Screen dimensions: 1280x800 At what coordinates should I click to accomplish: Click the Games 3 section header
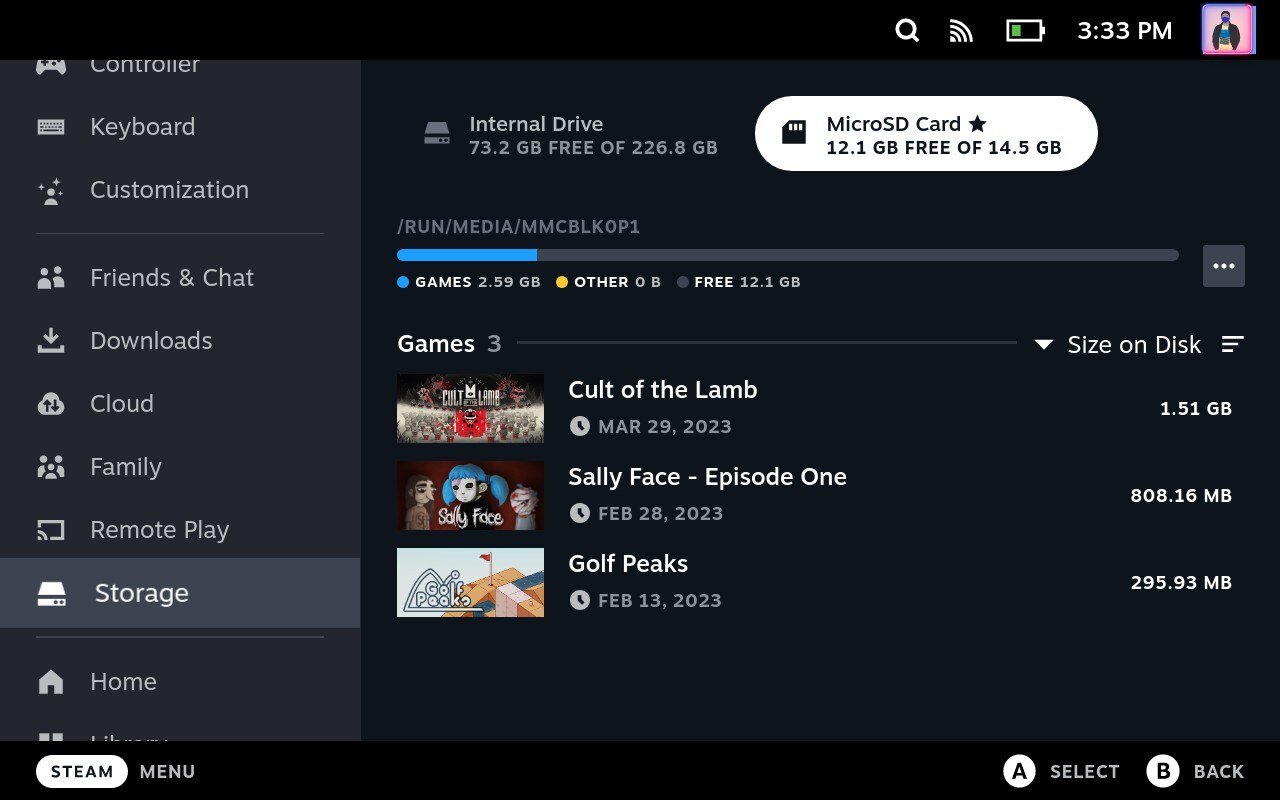point(449,344)
